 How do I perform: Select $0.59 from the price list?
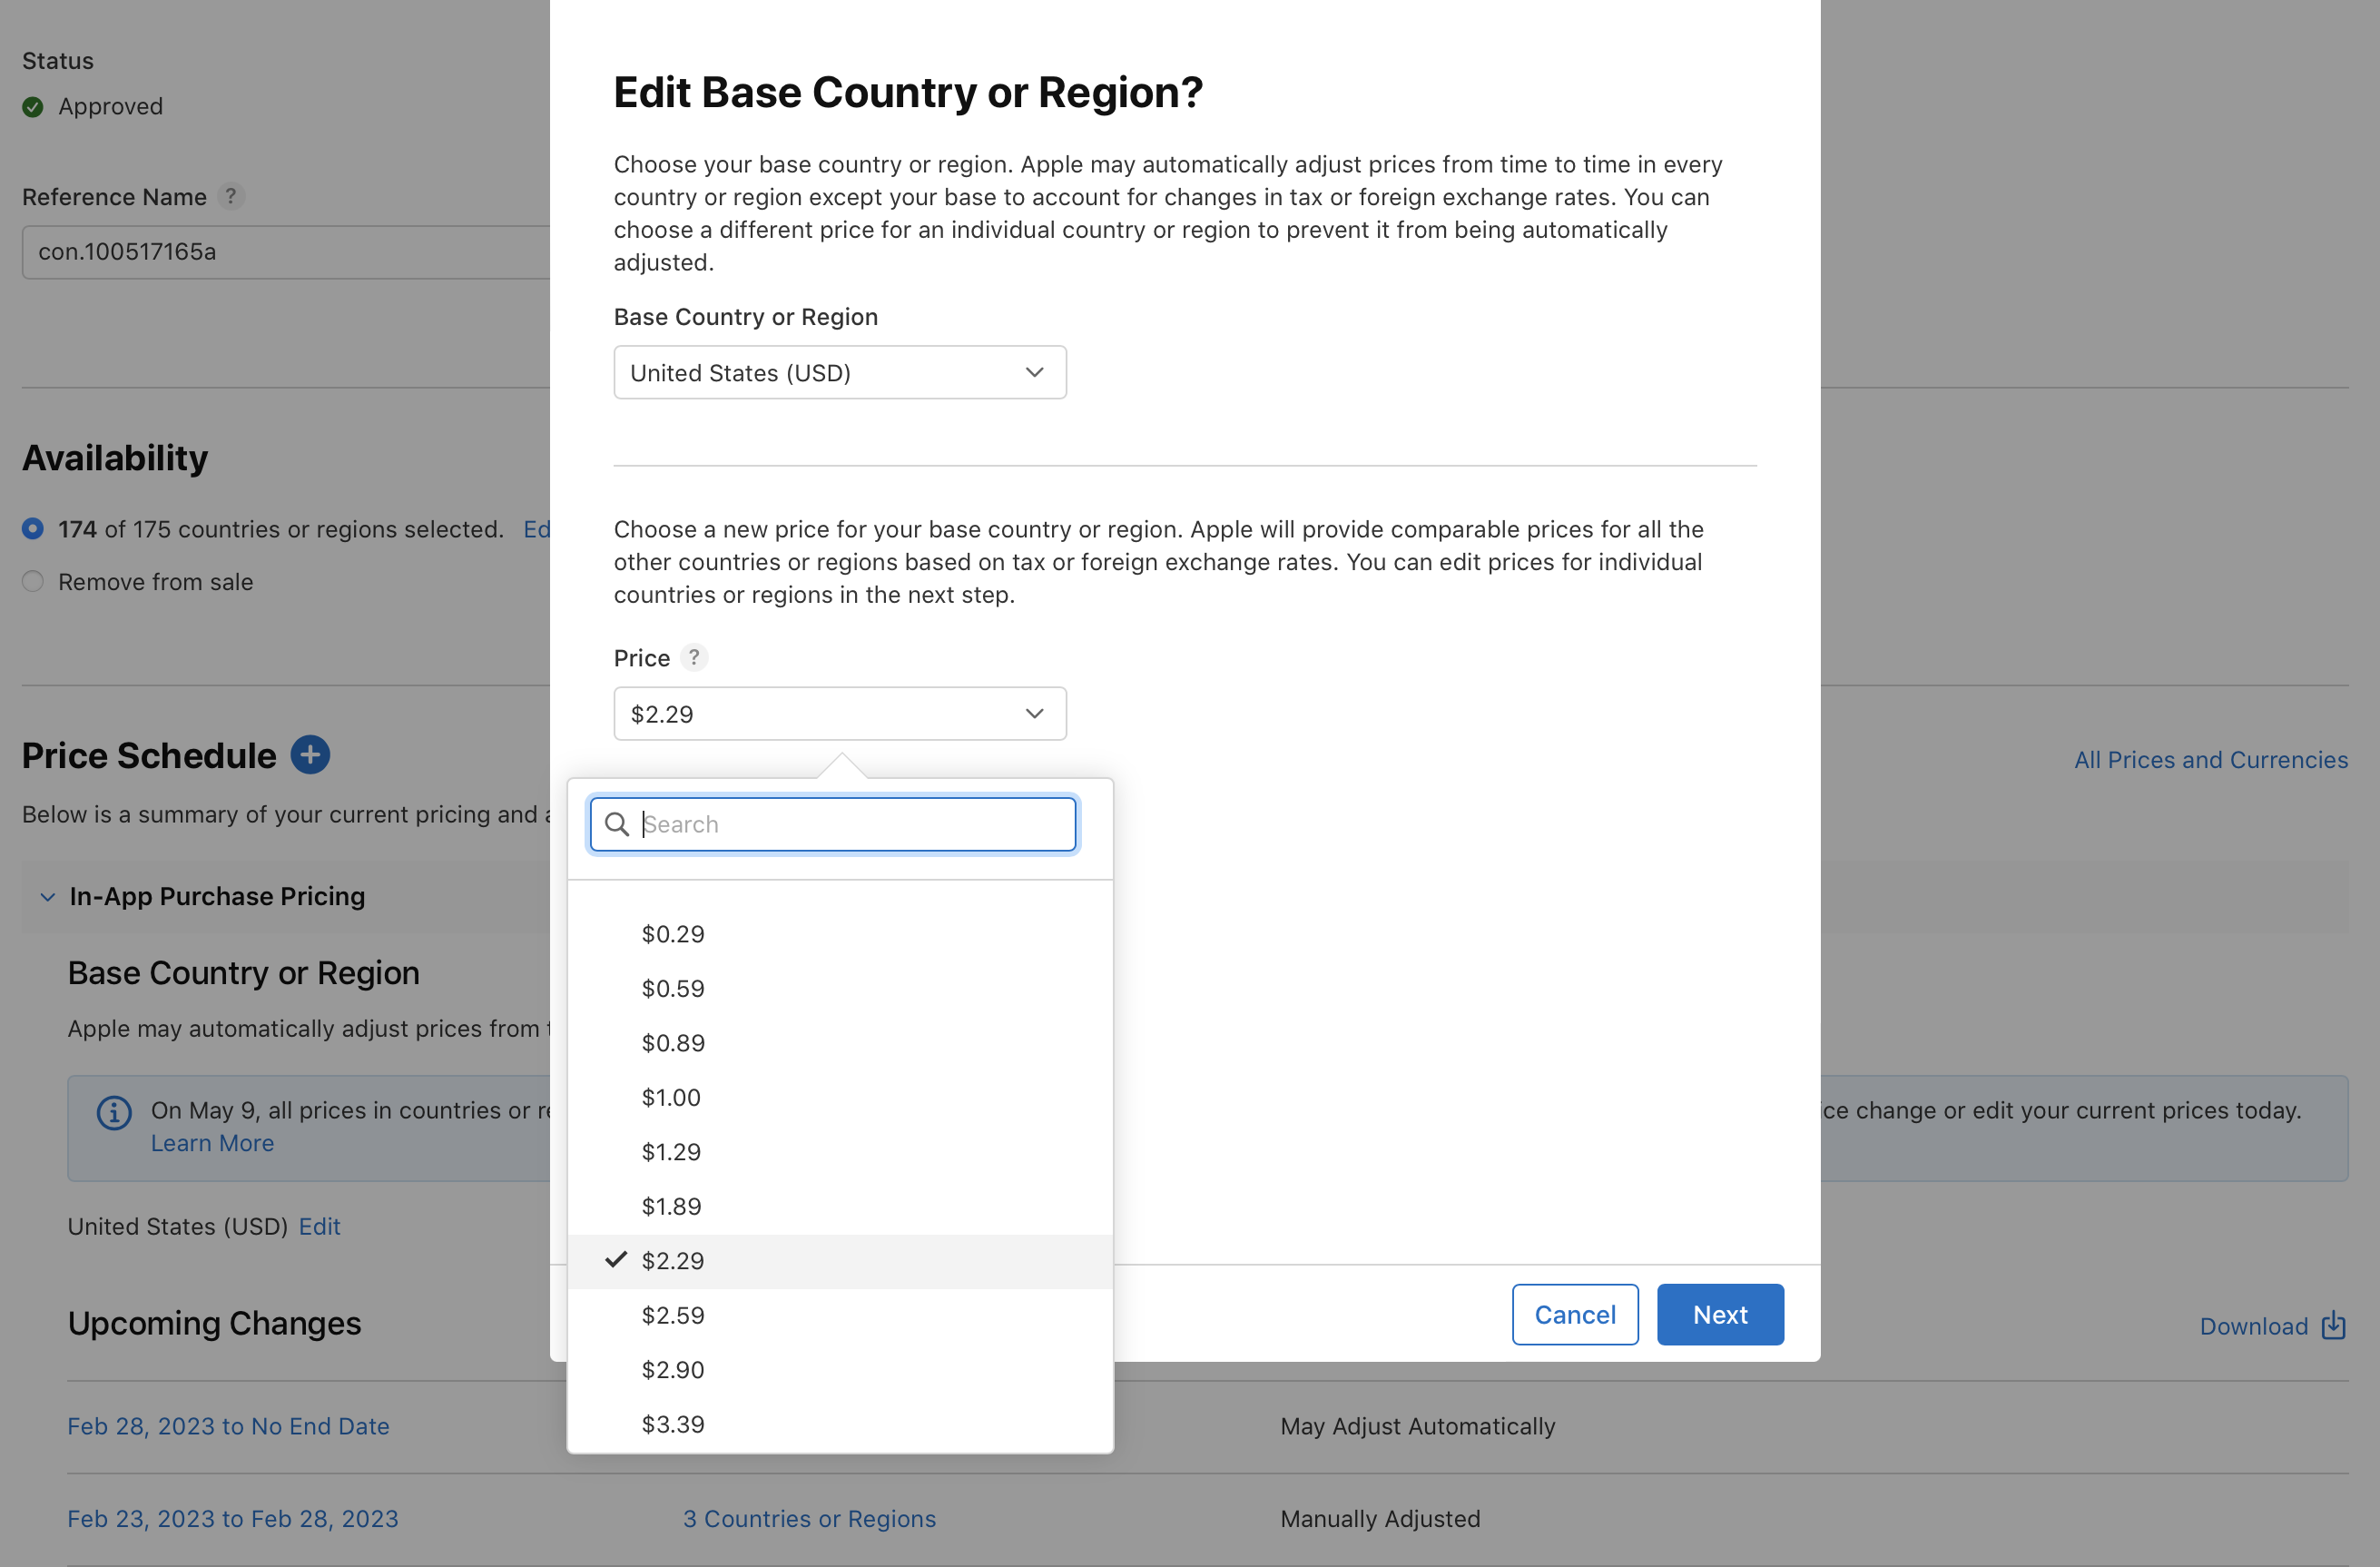click(x=673, y=988)
